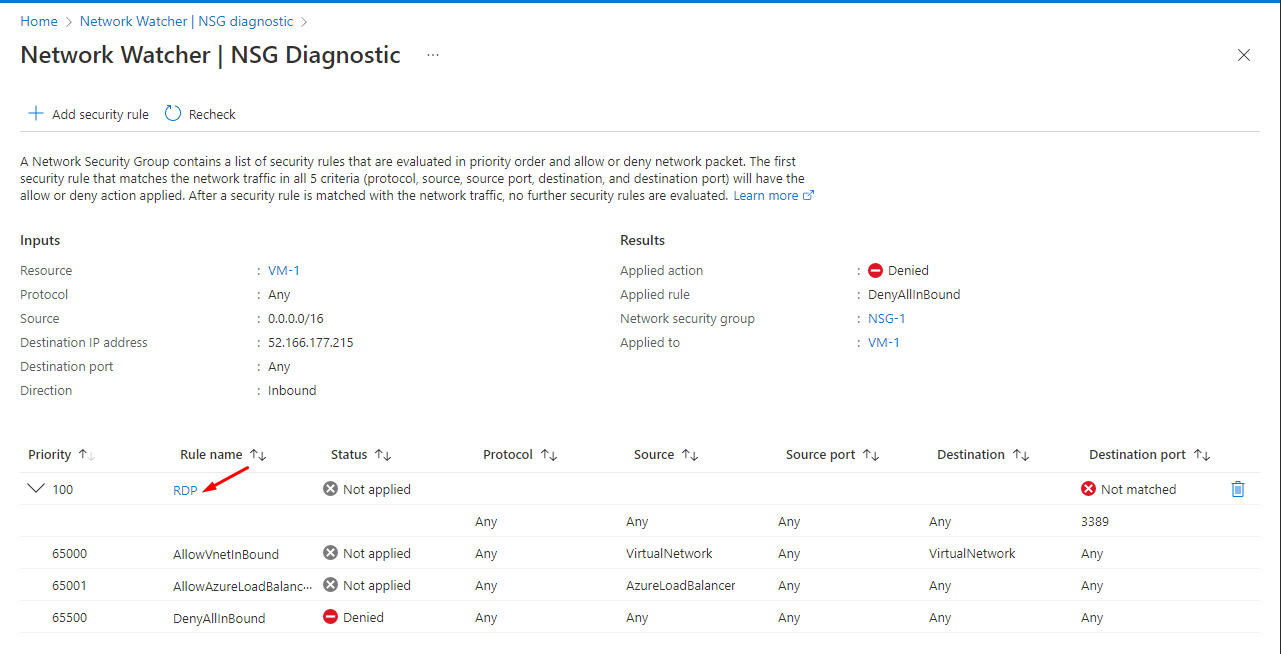Image resolution: width=1281 pixels, height=654 pixels.
Task: Click the Not matched red icon
Action: point(1089,489)
